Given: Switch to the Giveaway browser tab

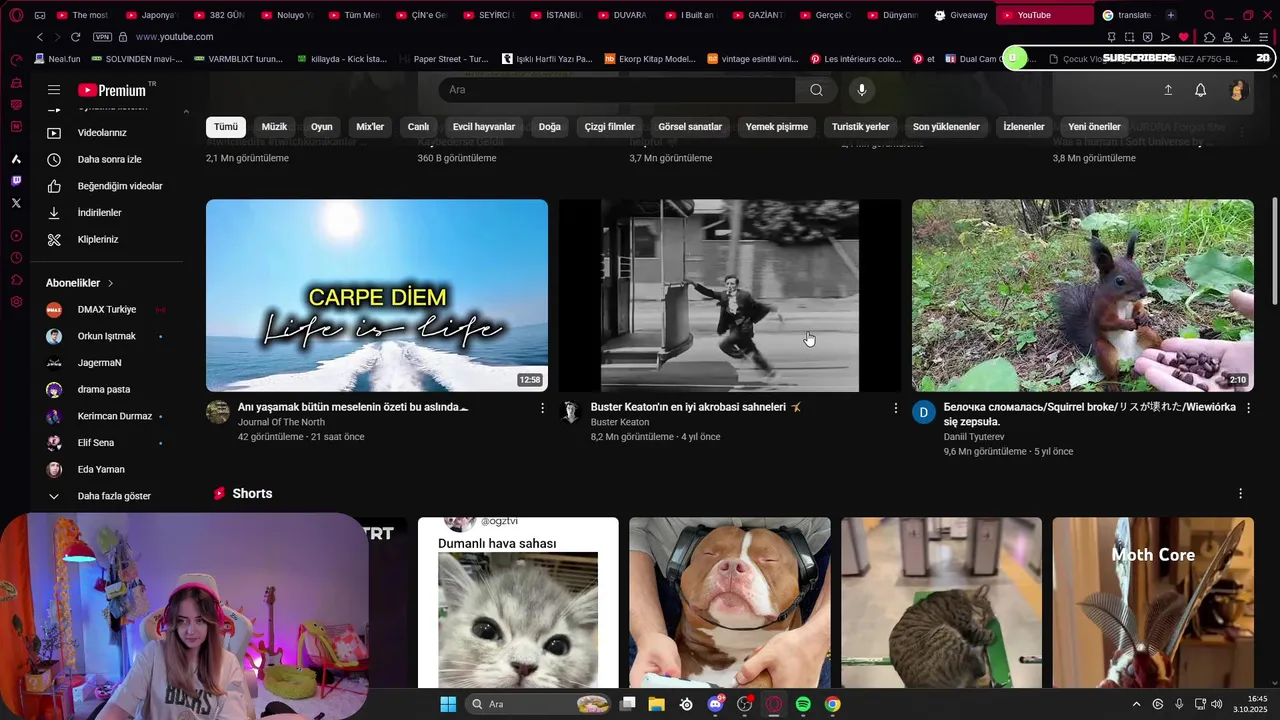Looking at the screenshot, I should click(x=961, y=15).
